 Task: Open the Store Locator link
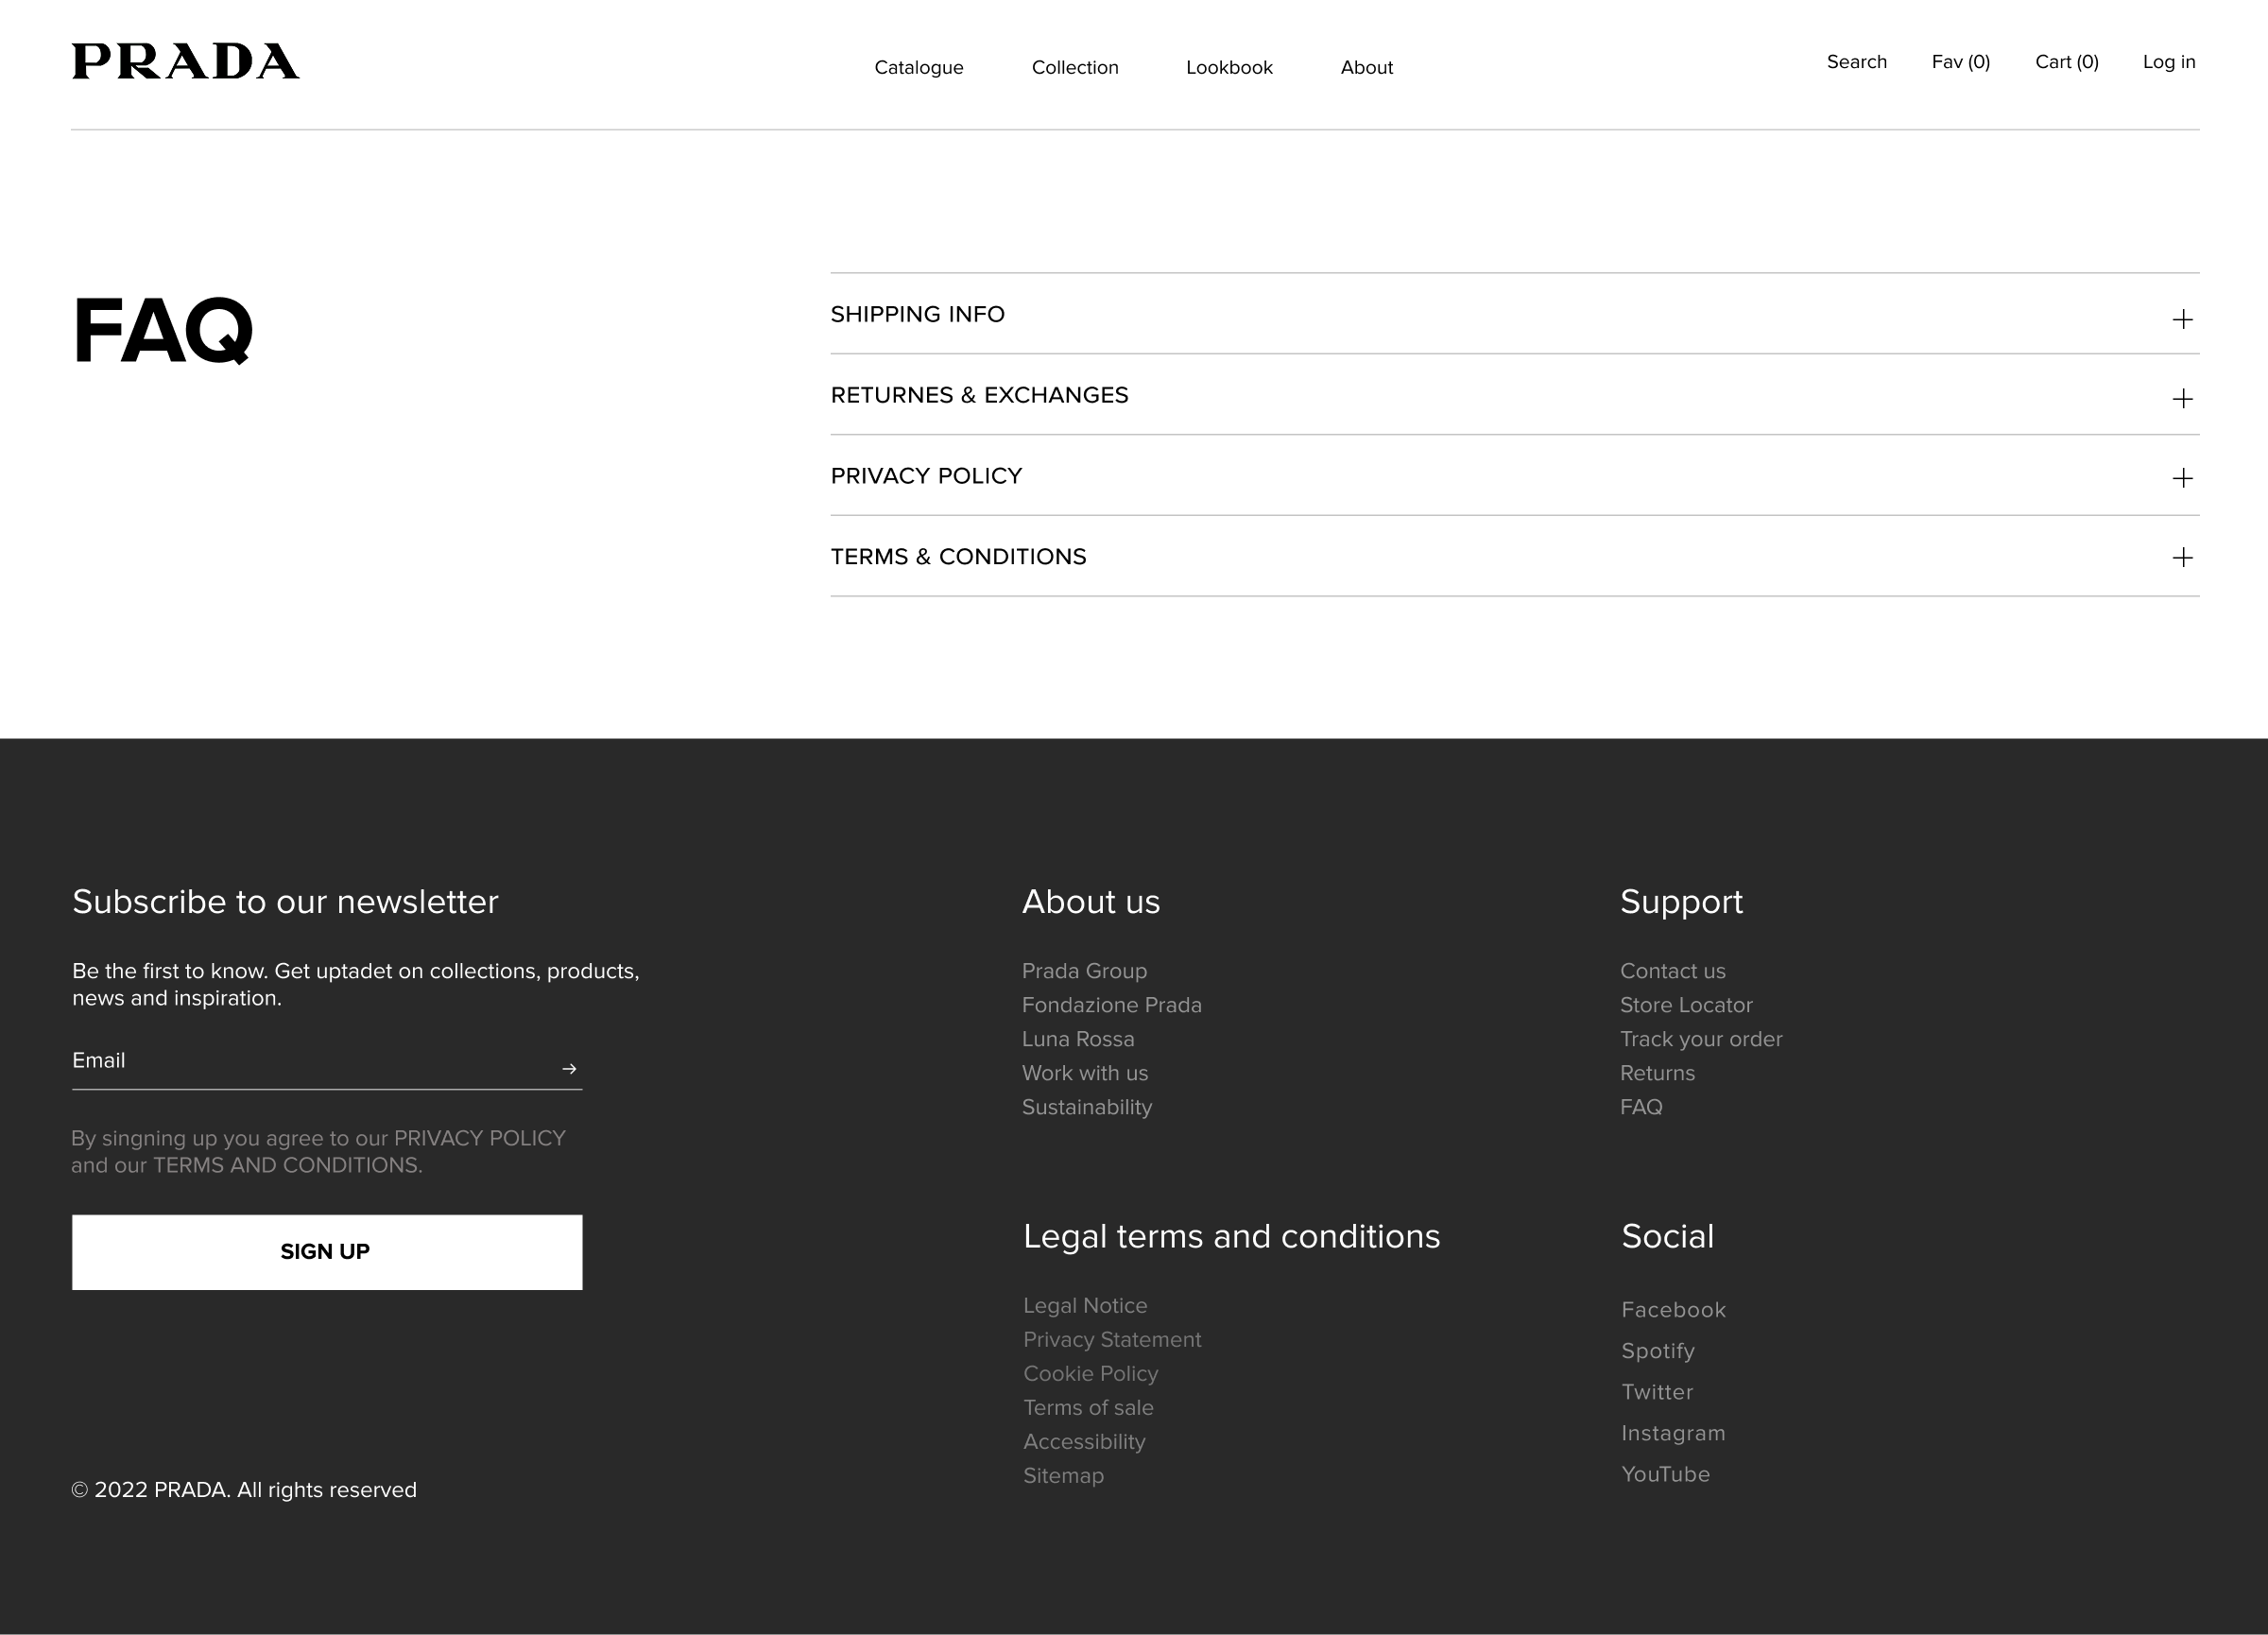(x=1686, y=1005)
